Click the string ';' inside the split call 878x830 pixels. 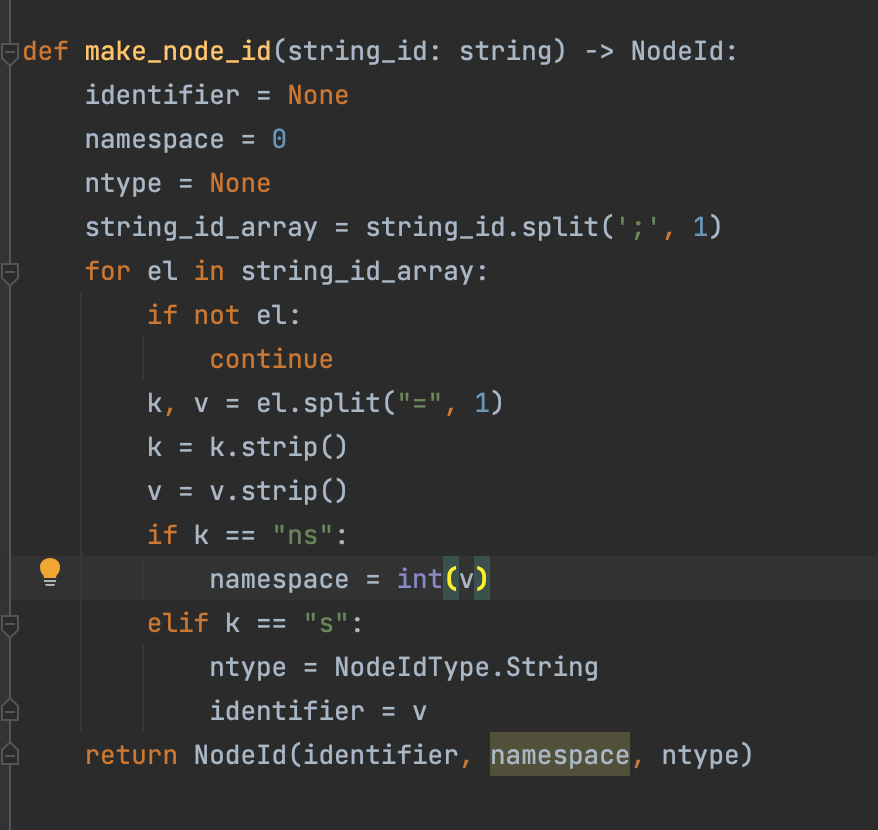636,227
